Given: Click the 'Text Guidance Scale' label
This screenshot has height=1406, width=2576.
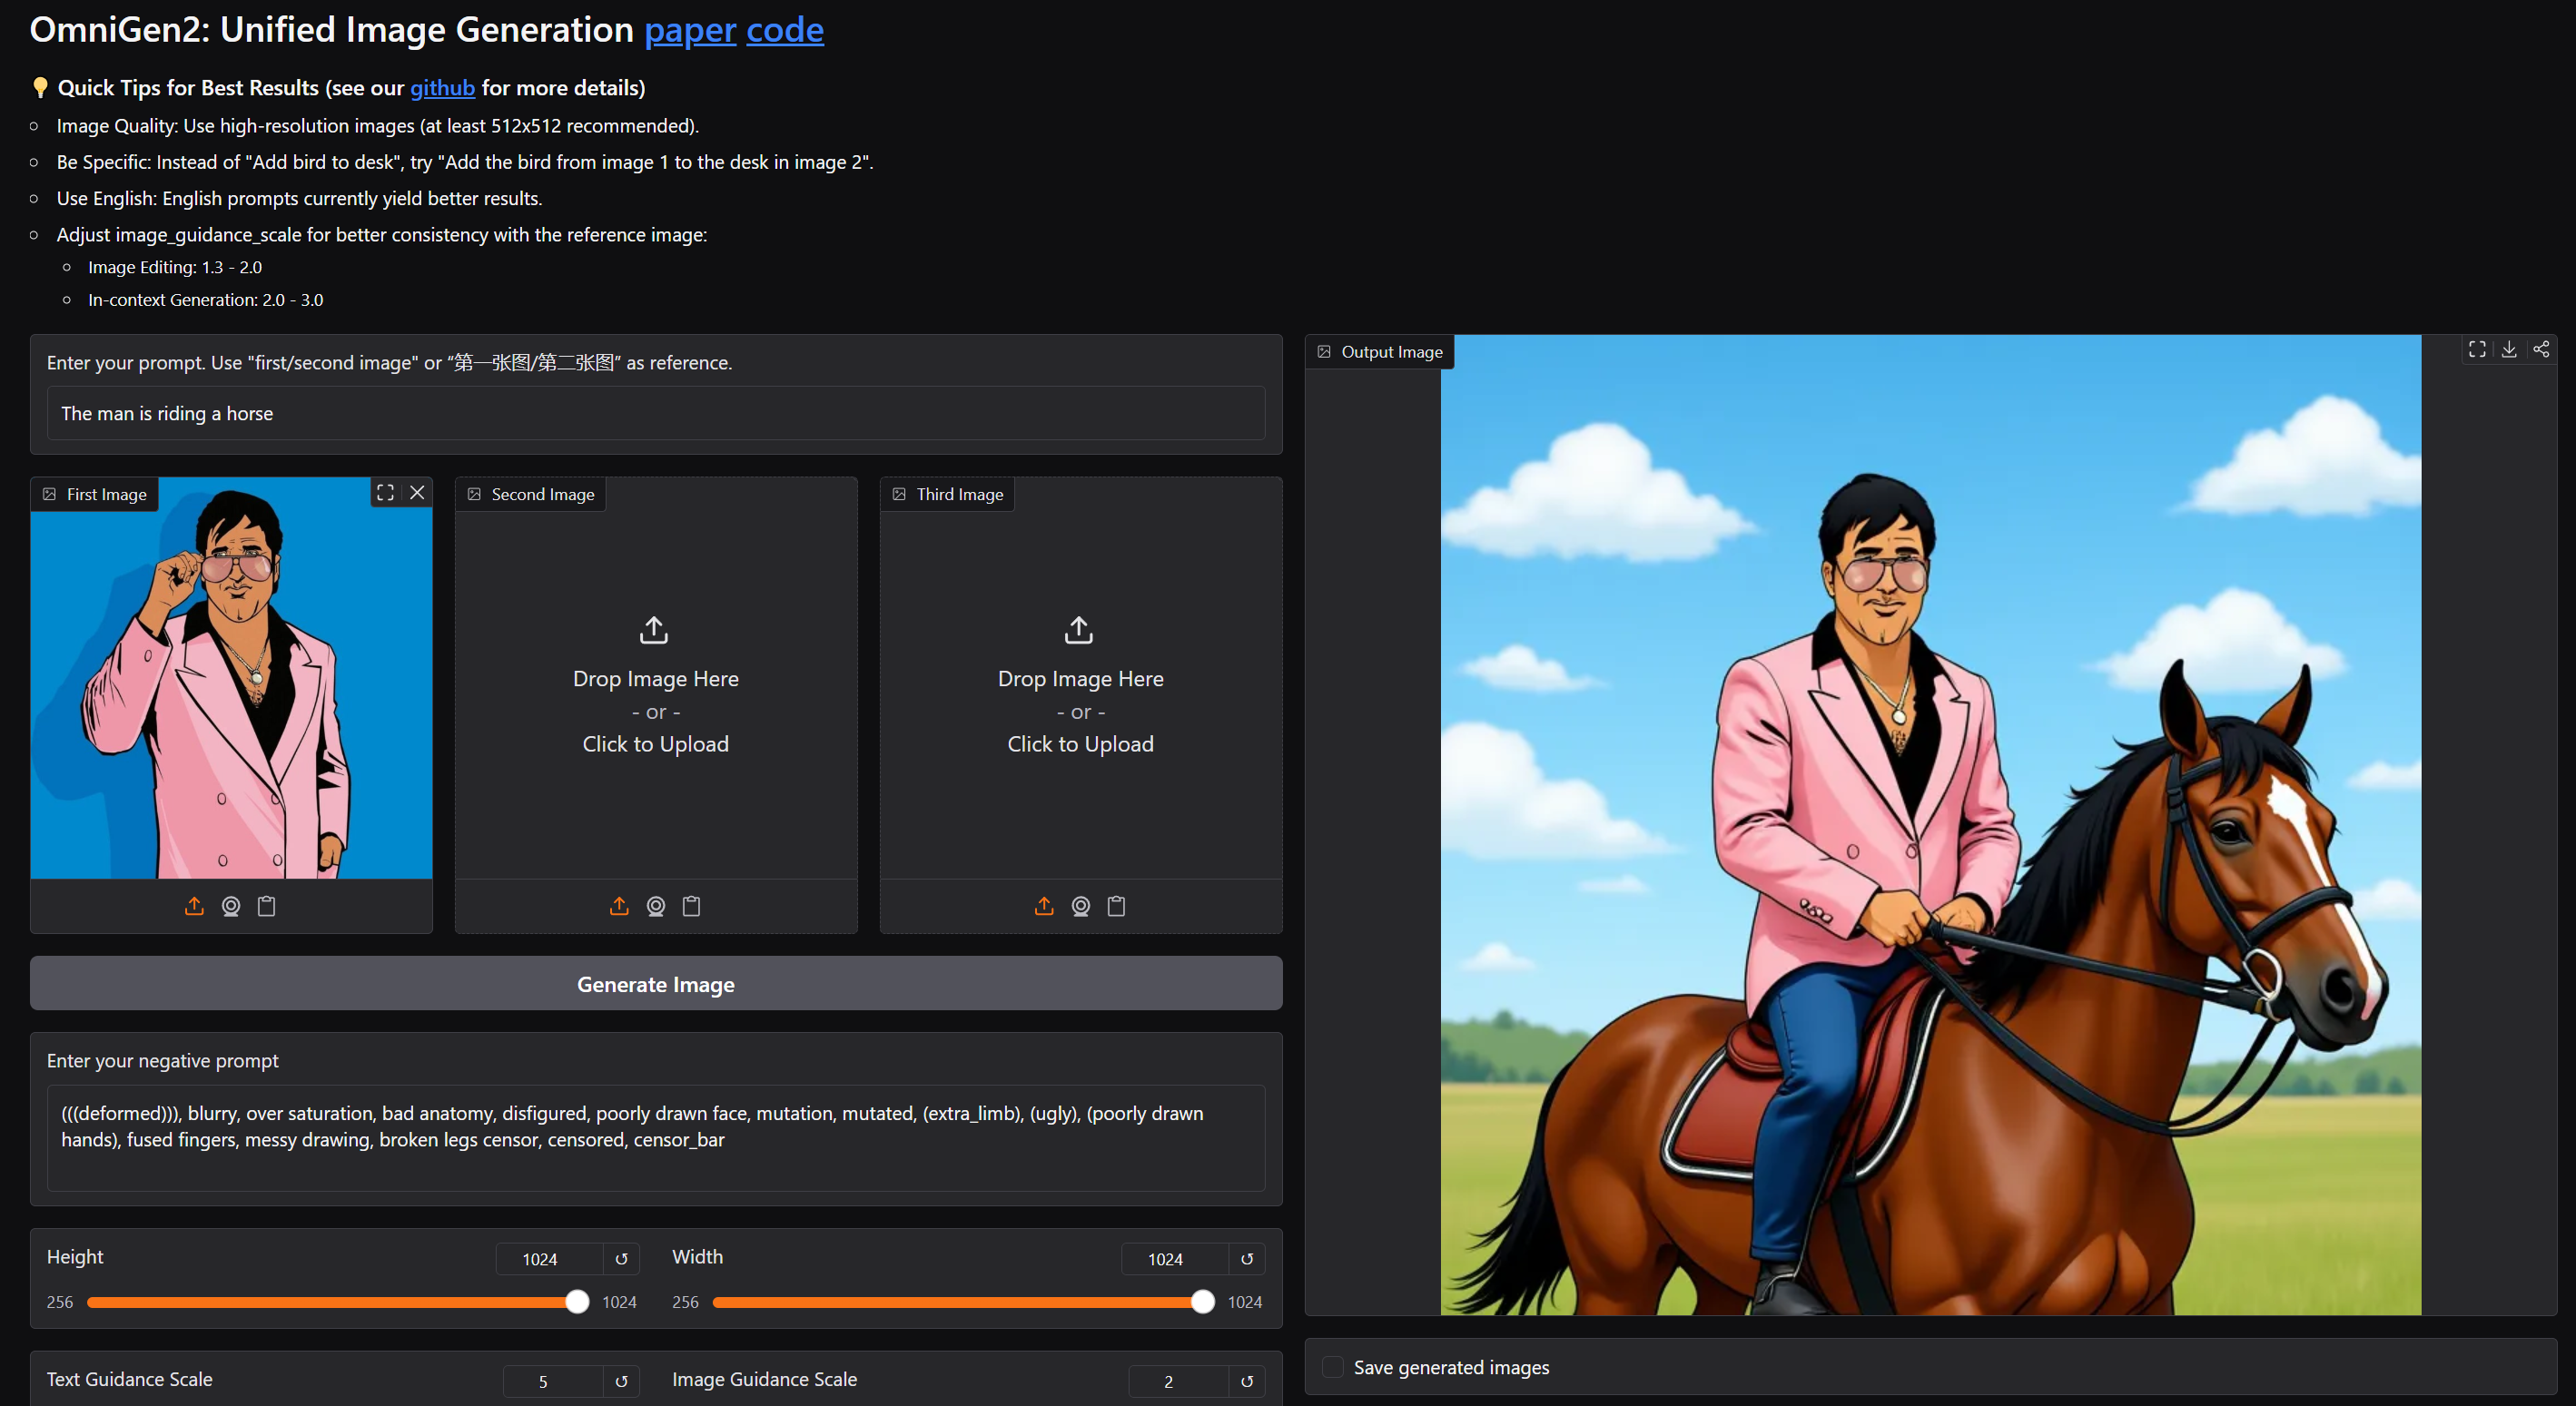Looking at the screenshot, I should pyautogui.click(x=130, y=1379).
